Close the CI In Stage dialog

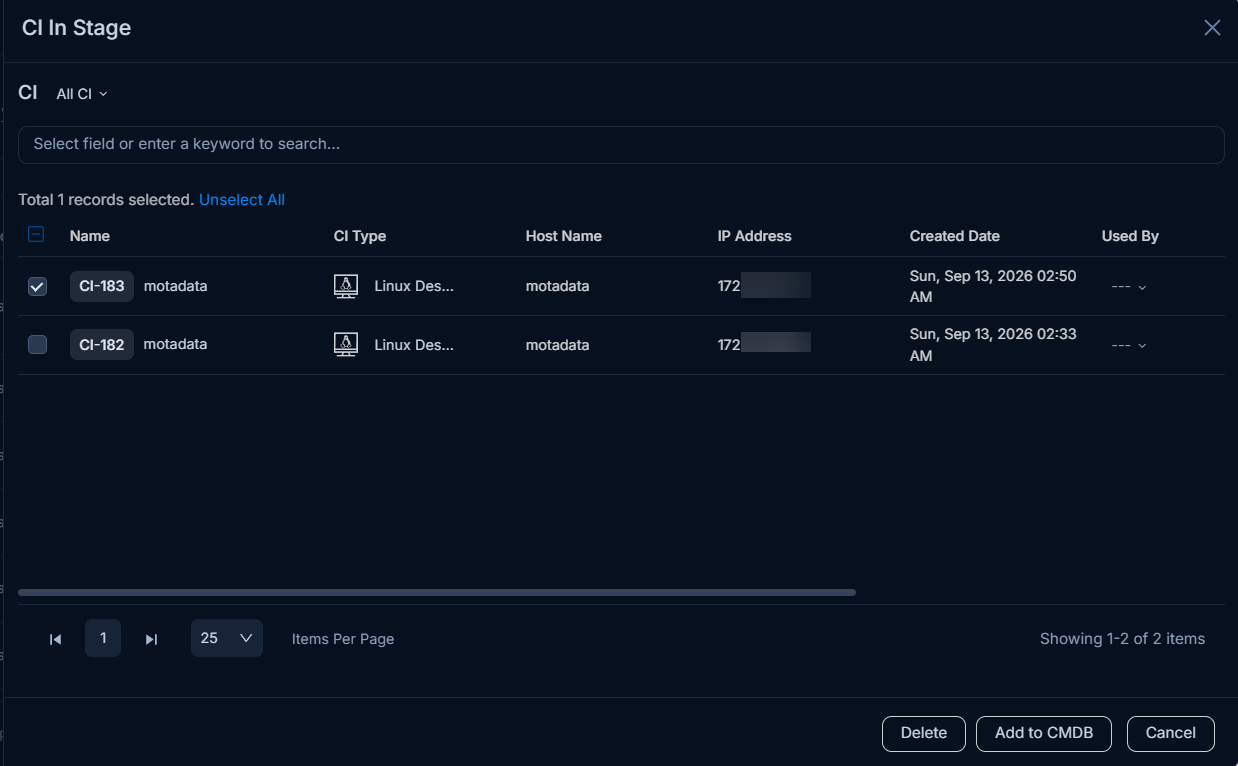click(x=1212, y=28)
